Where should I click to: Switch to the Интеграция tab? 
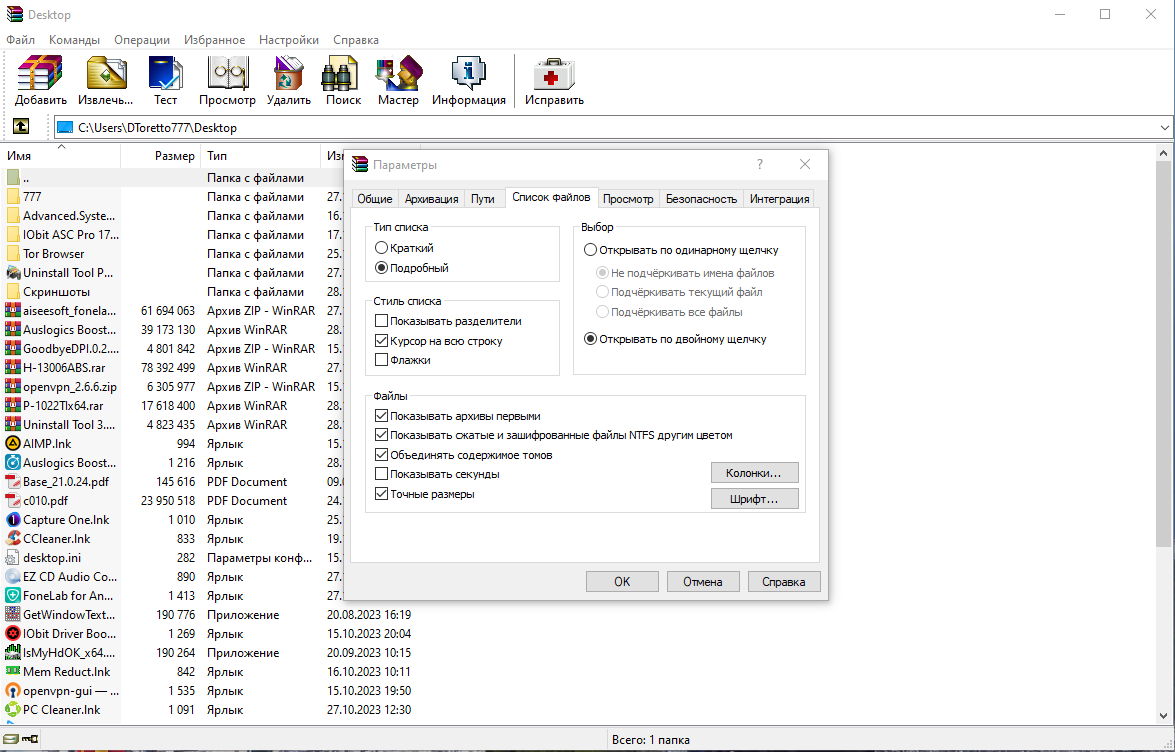[x=779, y=198]
